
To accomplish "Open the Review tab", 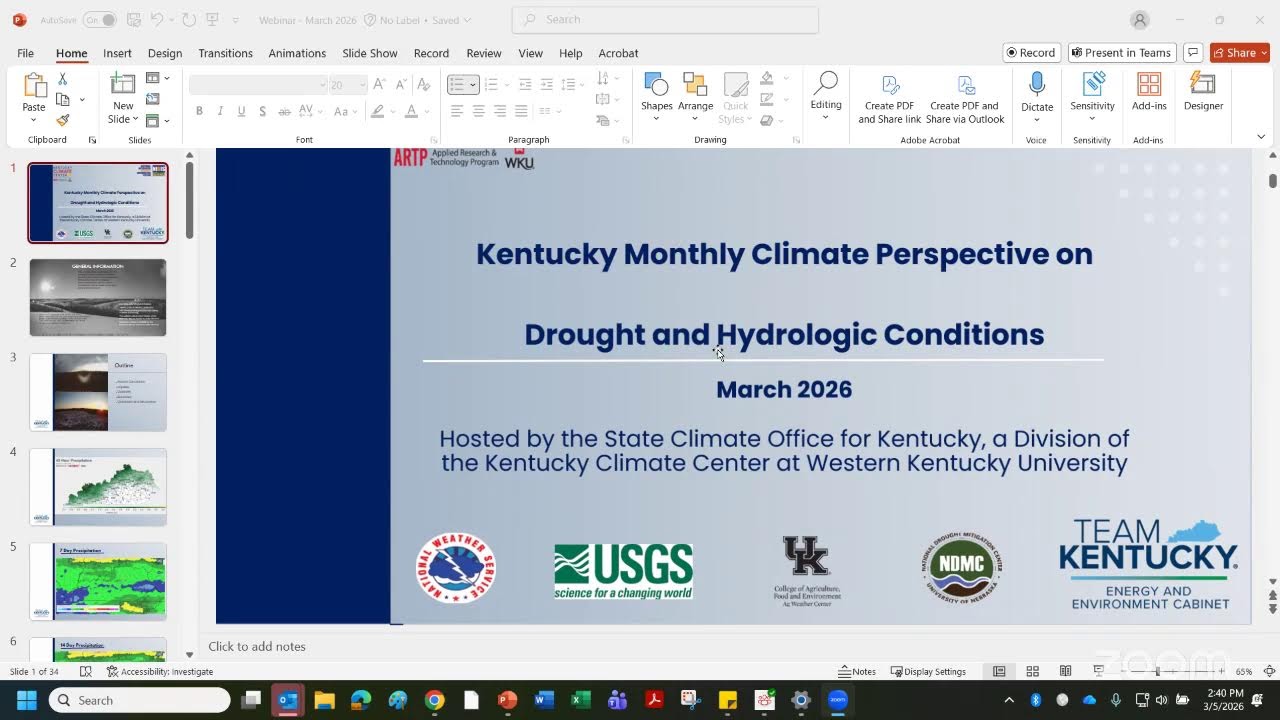I will click(x=484, y=53).
